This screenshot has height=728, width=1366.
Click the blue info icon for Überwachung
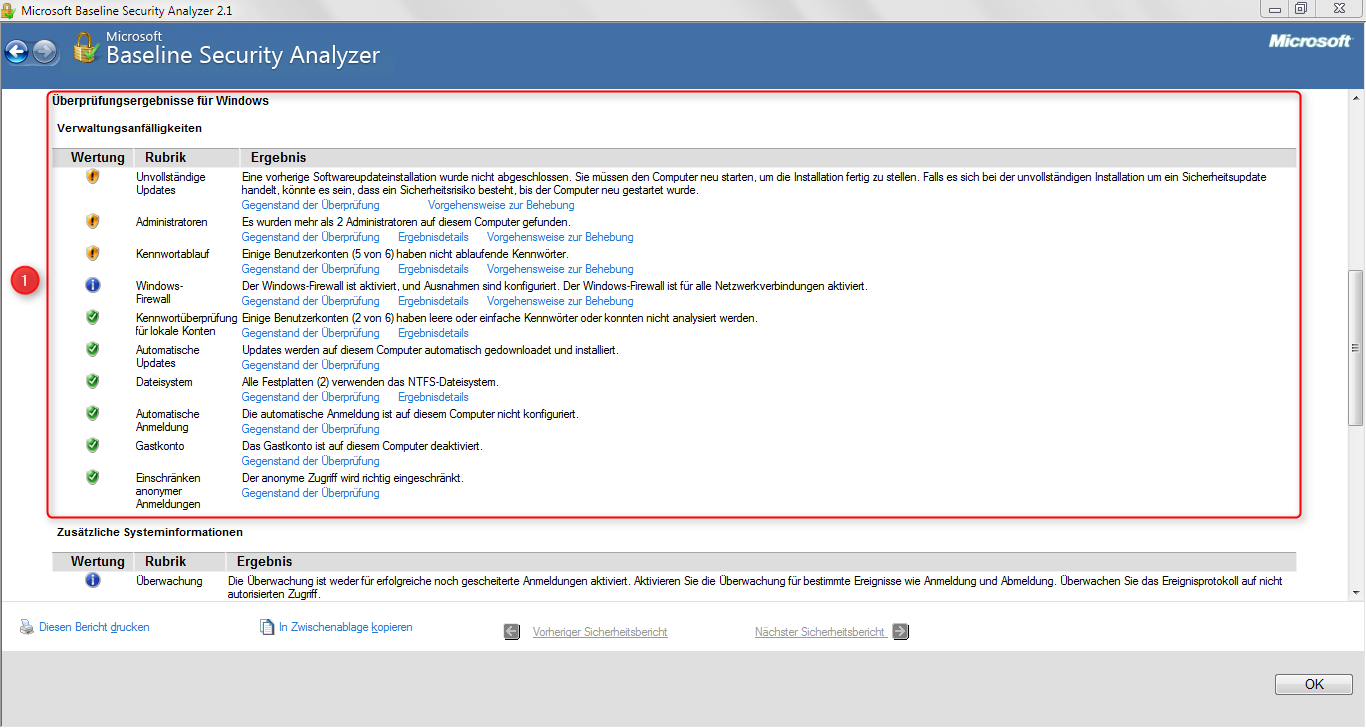click(x=92, y=581)
